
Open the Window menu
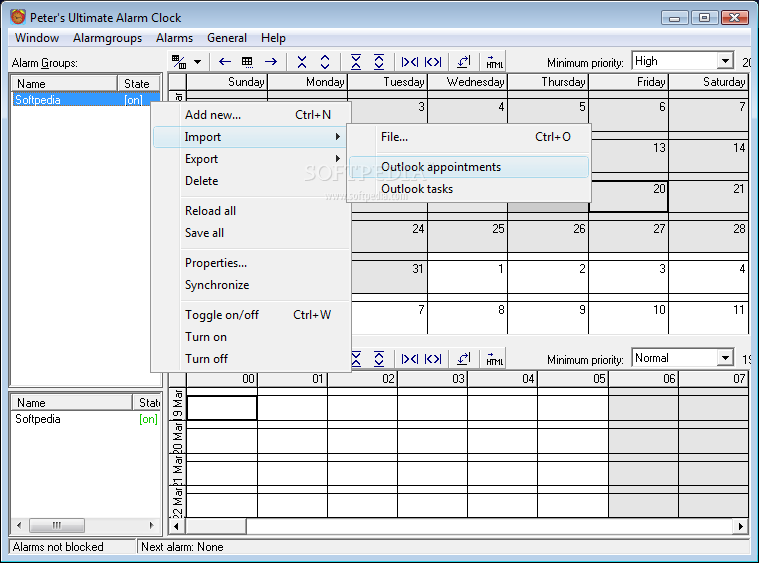click(37, 38)
